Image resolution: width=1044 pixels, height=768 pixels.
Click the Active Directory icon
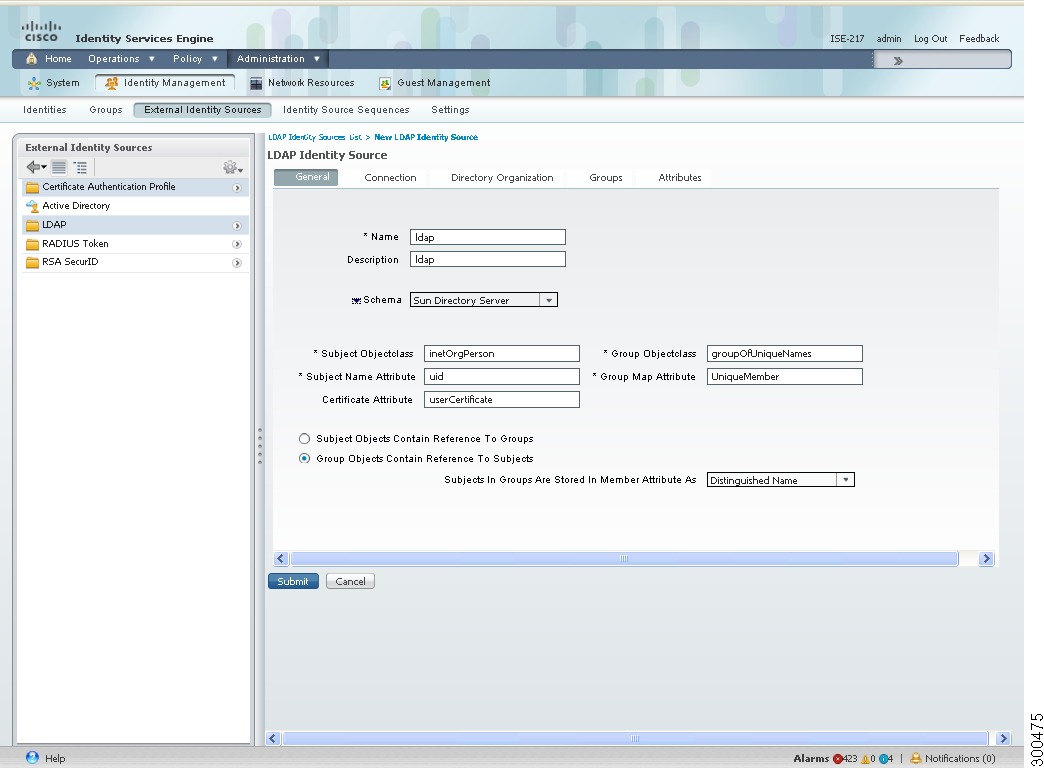click(x=32, y=206)
